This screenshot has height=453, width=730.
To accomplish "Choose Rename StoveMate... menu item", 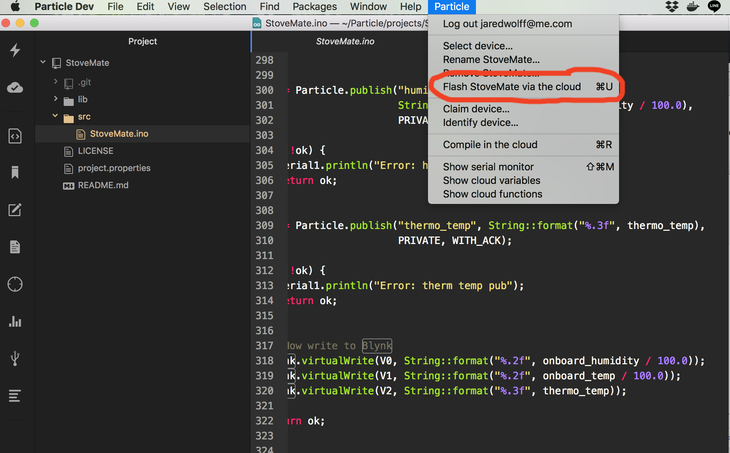I will (x=523, y=60).
